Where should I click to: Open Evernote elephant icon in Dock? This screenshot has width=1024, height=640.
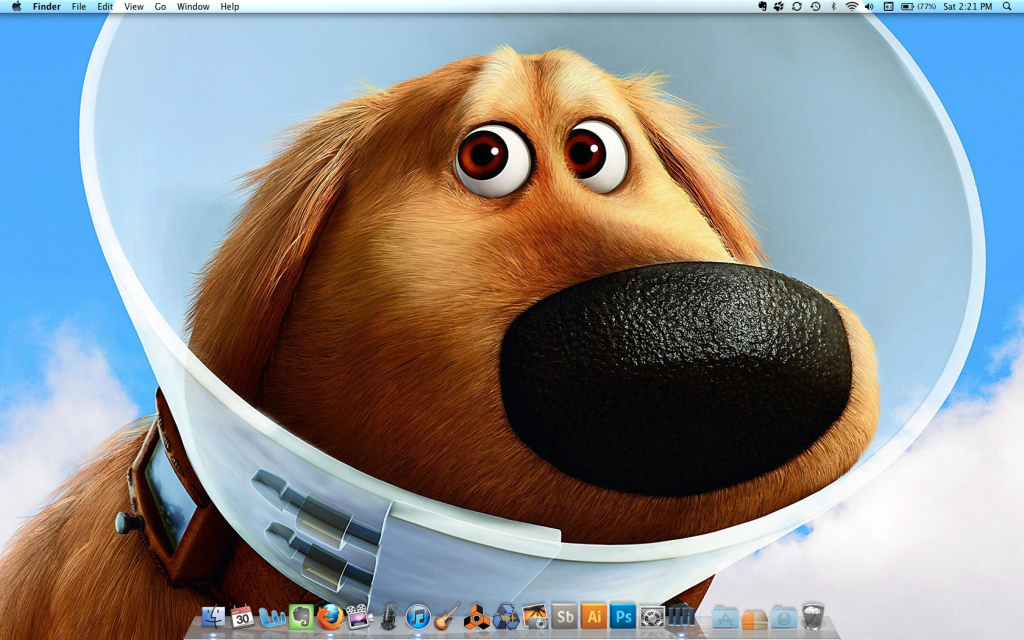pos(301,616)
